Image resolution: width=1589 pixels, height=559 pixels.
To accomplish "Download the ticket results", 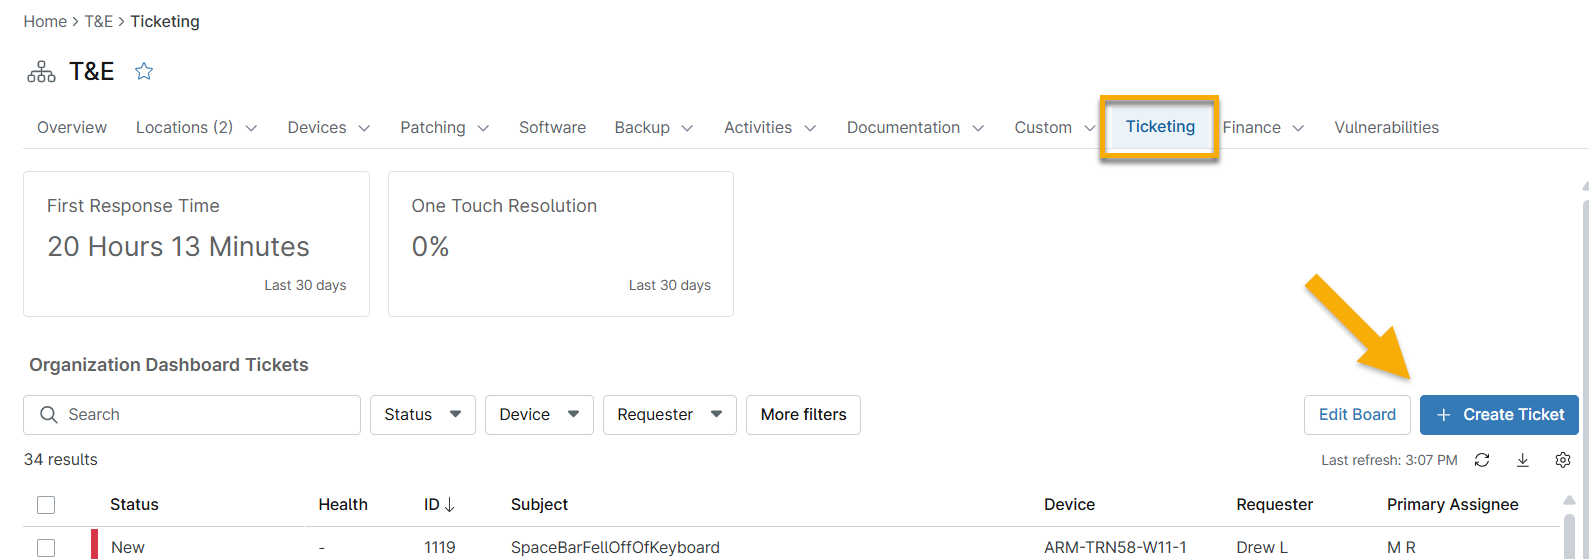I will coord(1522,460).
